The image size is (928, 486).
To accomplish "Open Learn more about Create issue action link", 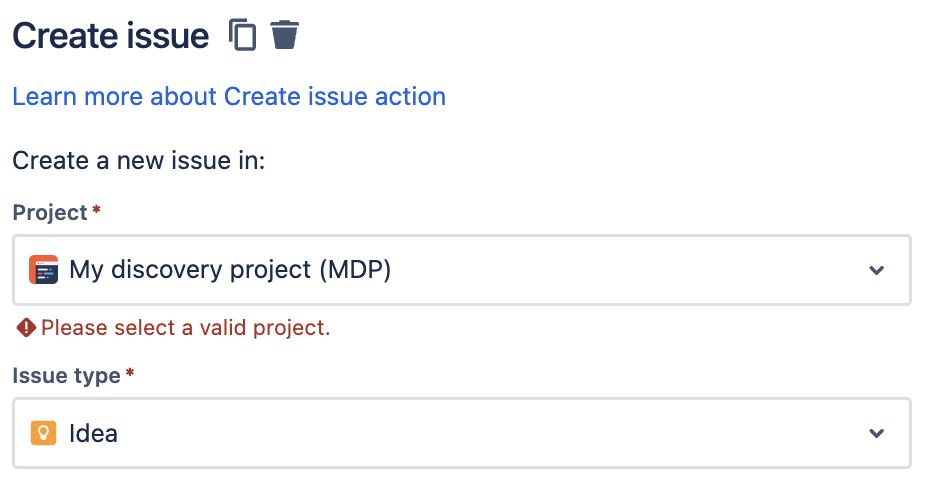I will pos(229,97).
